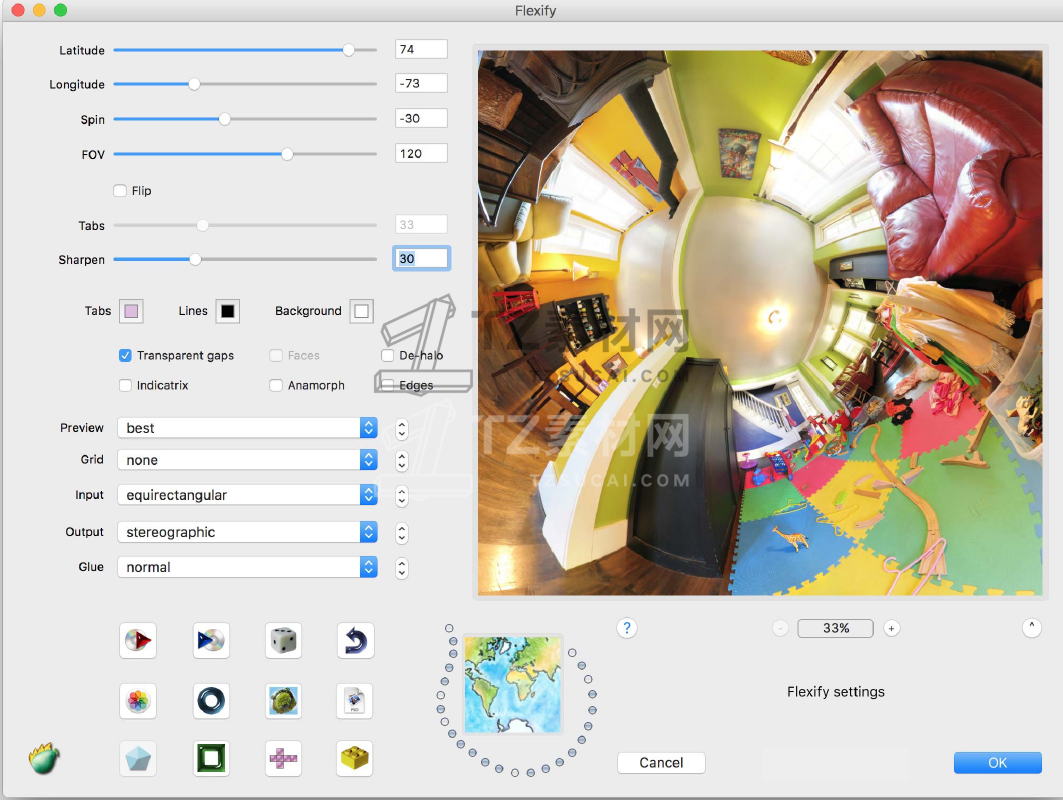Uncheck Transparent gaps
Image resolution: width=1063 pixels, height=800 pixels.
click(x=125, y=355)
